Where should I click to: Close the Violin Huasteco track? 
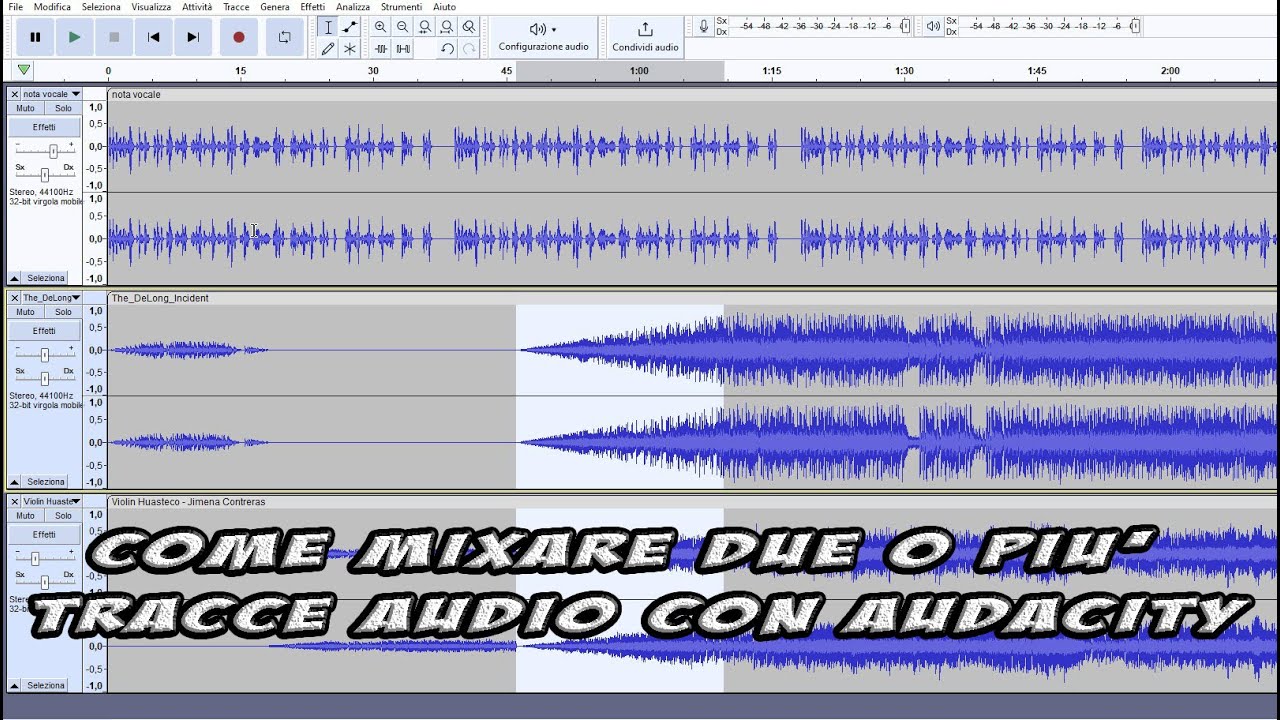(14, 501)
